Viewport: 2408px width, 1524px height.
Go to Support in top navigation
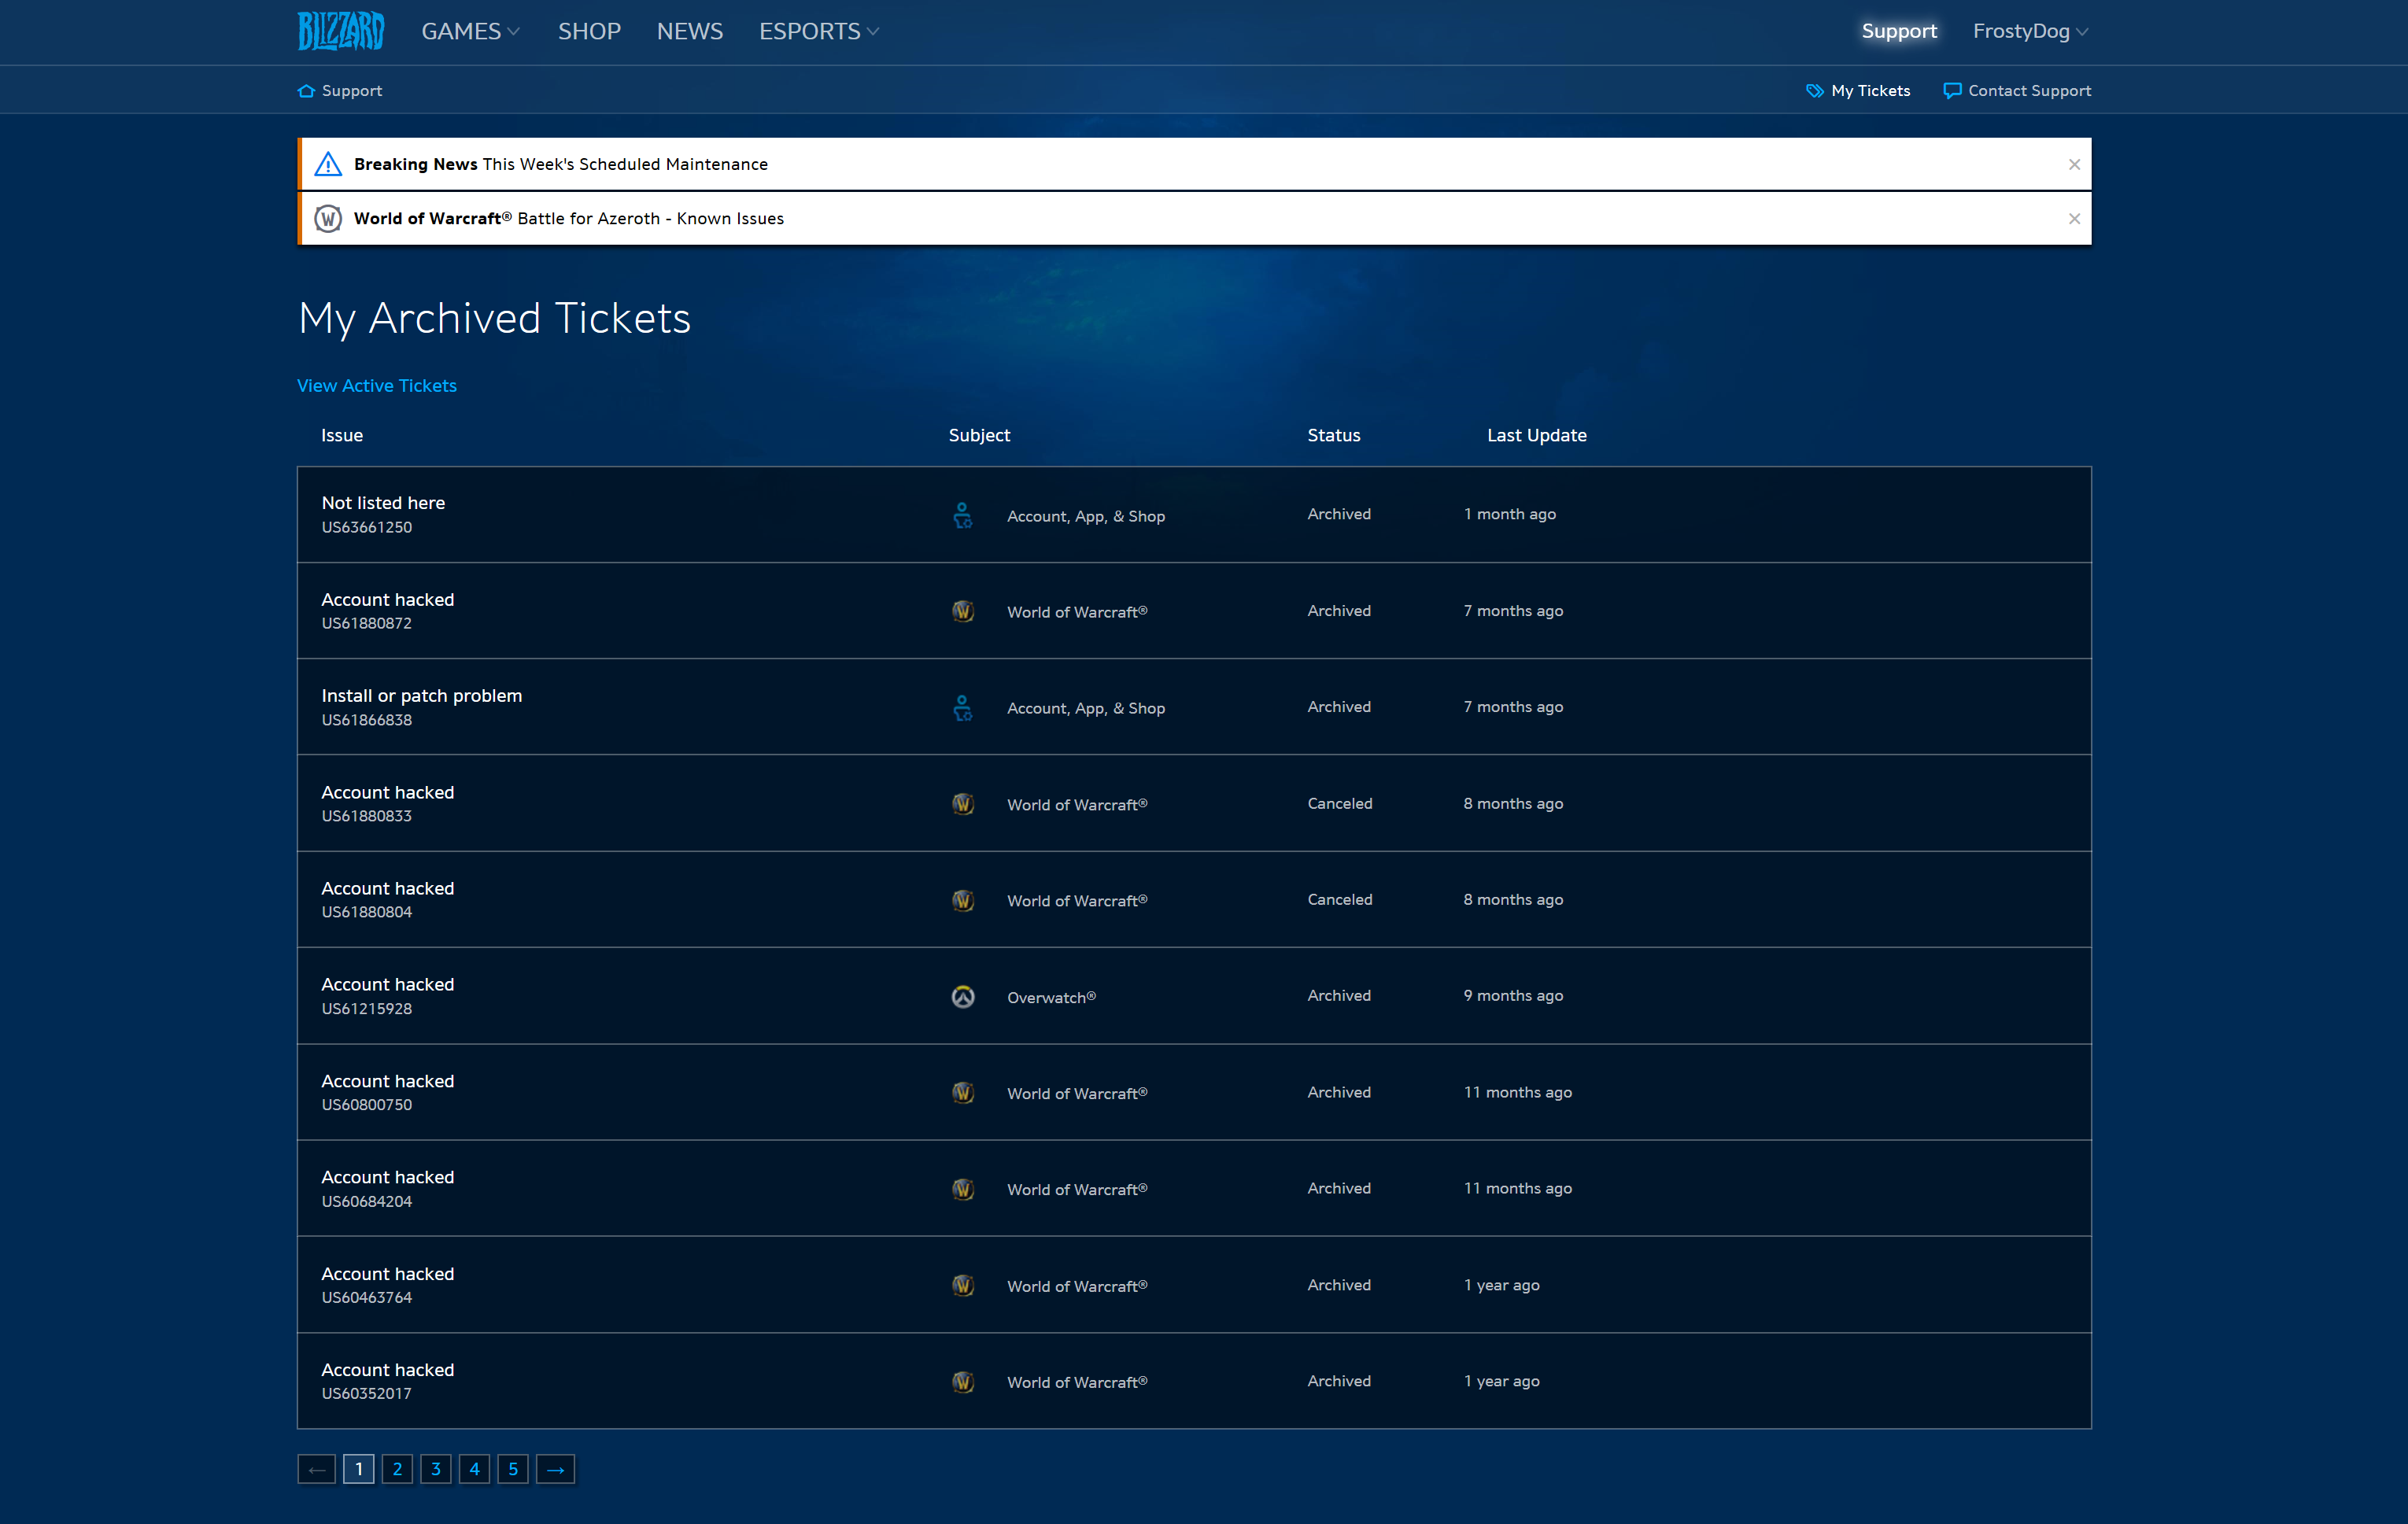(1899, 31)
